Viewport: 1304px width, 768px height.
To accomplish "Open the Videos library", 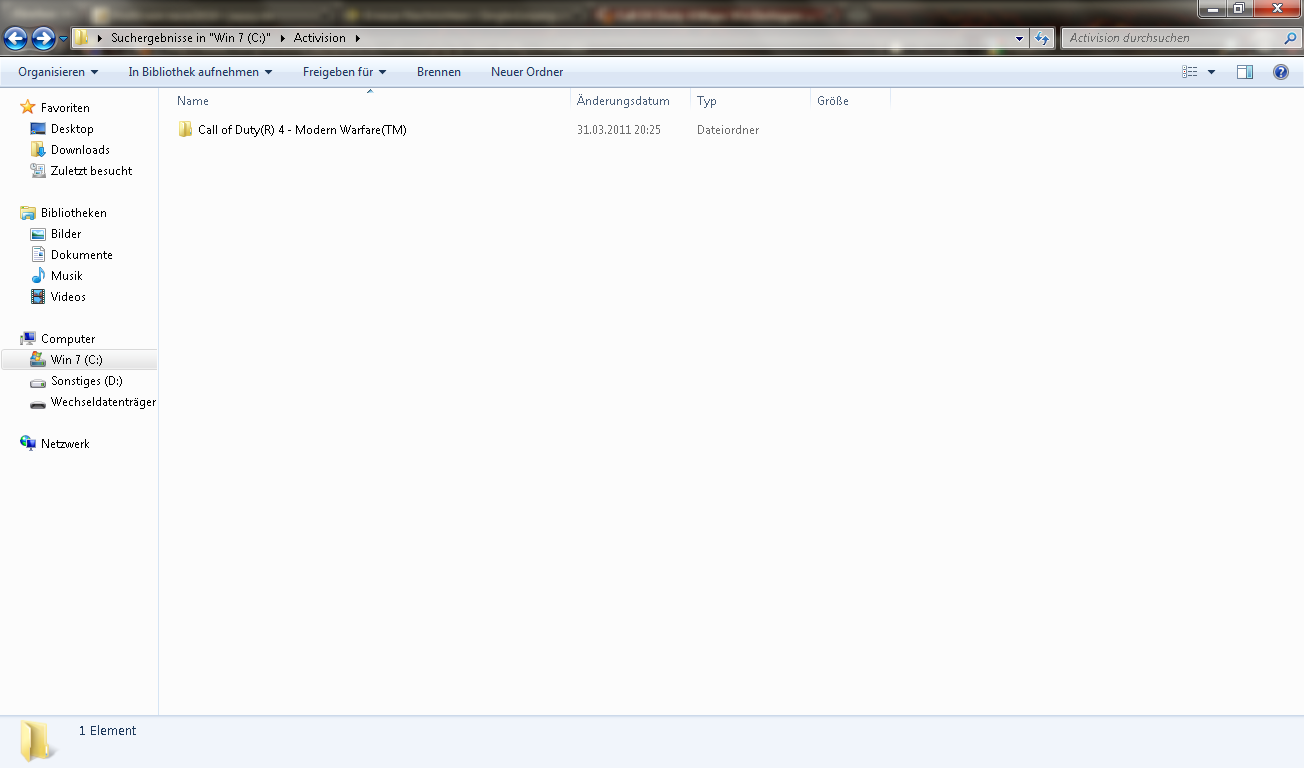I will [68, 297].
